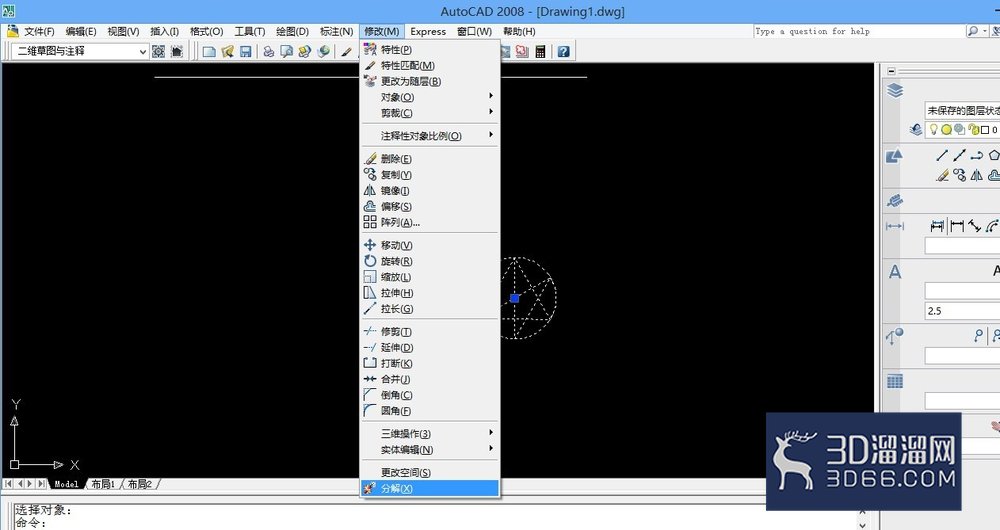This screenshot has width=1000, height=530.
Task: Click the Extend (延伸) command icon
Action: (370, 348)
